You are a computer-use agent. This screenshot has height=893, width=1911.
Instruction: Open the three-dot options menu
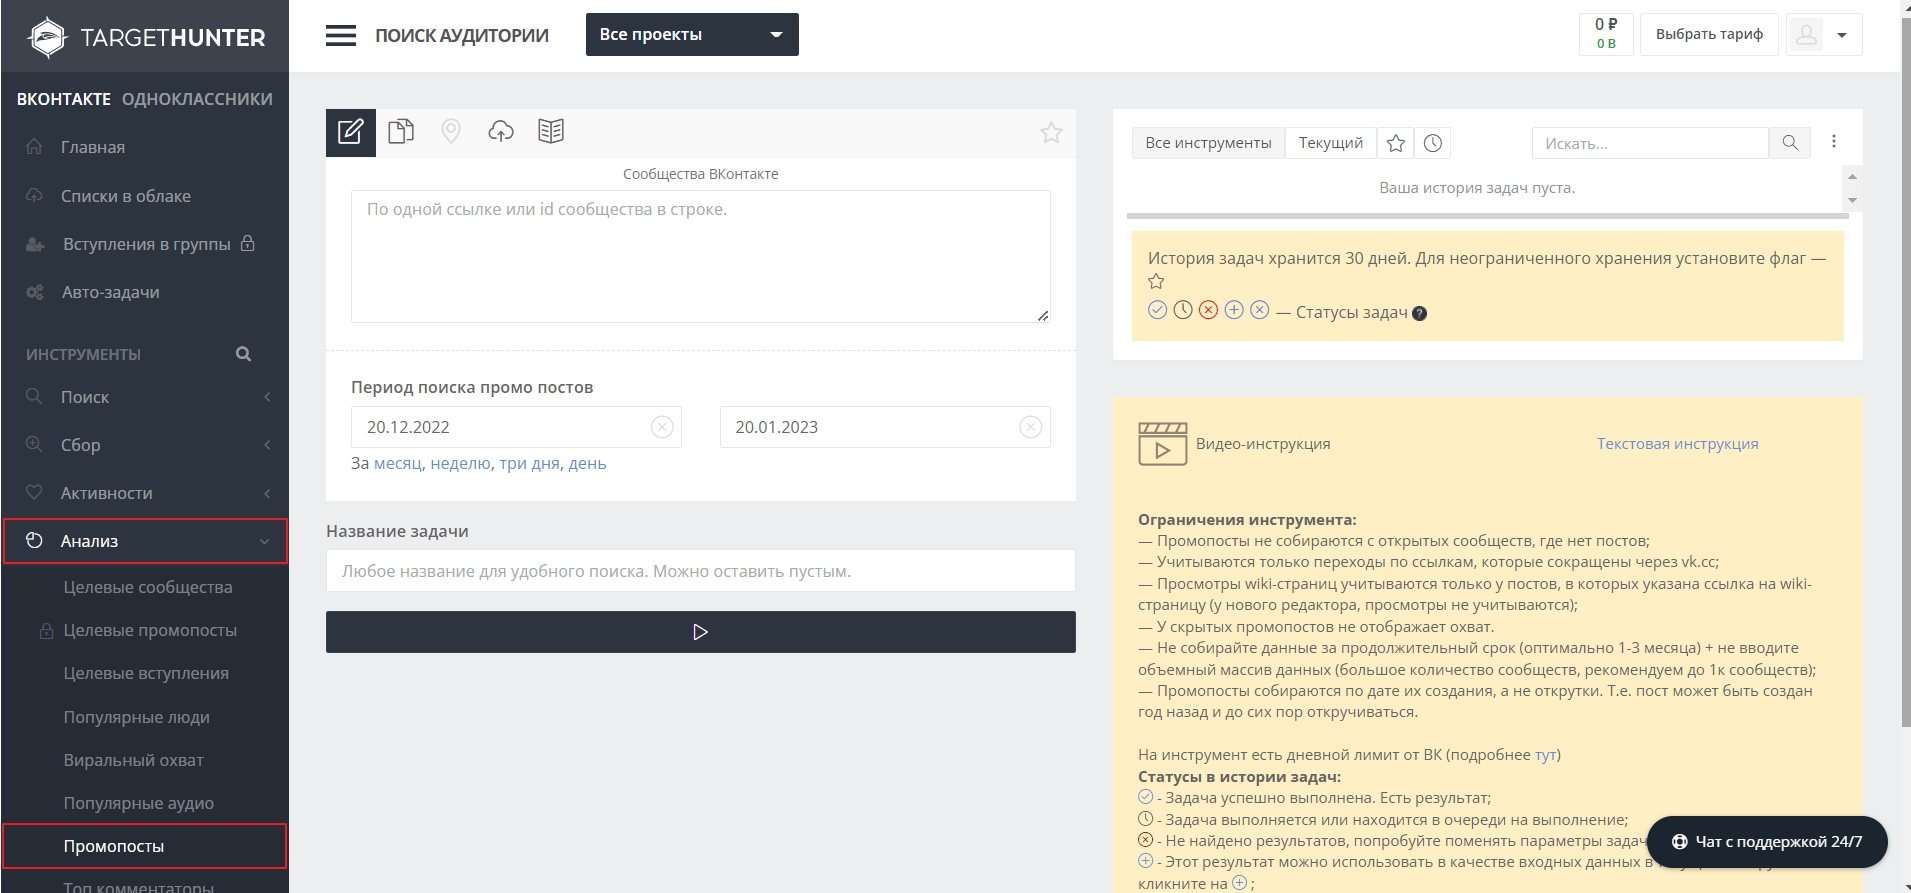pyautogui.click(x=1834, y=142)
